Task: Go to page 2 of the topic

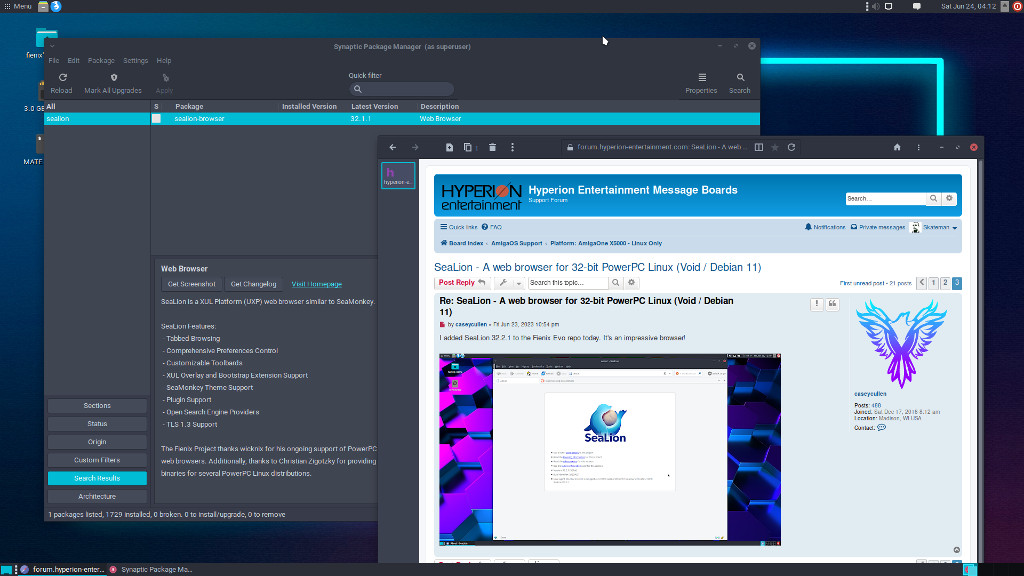Action: [945, 283]
